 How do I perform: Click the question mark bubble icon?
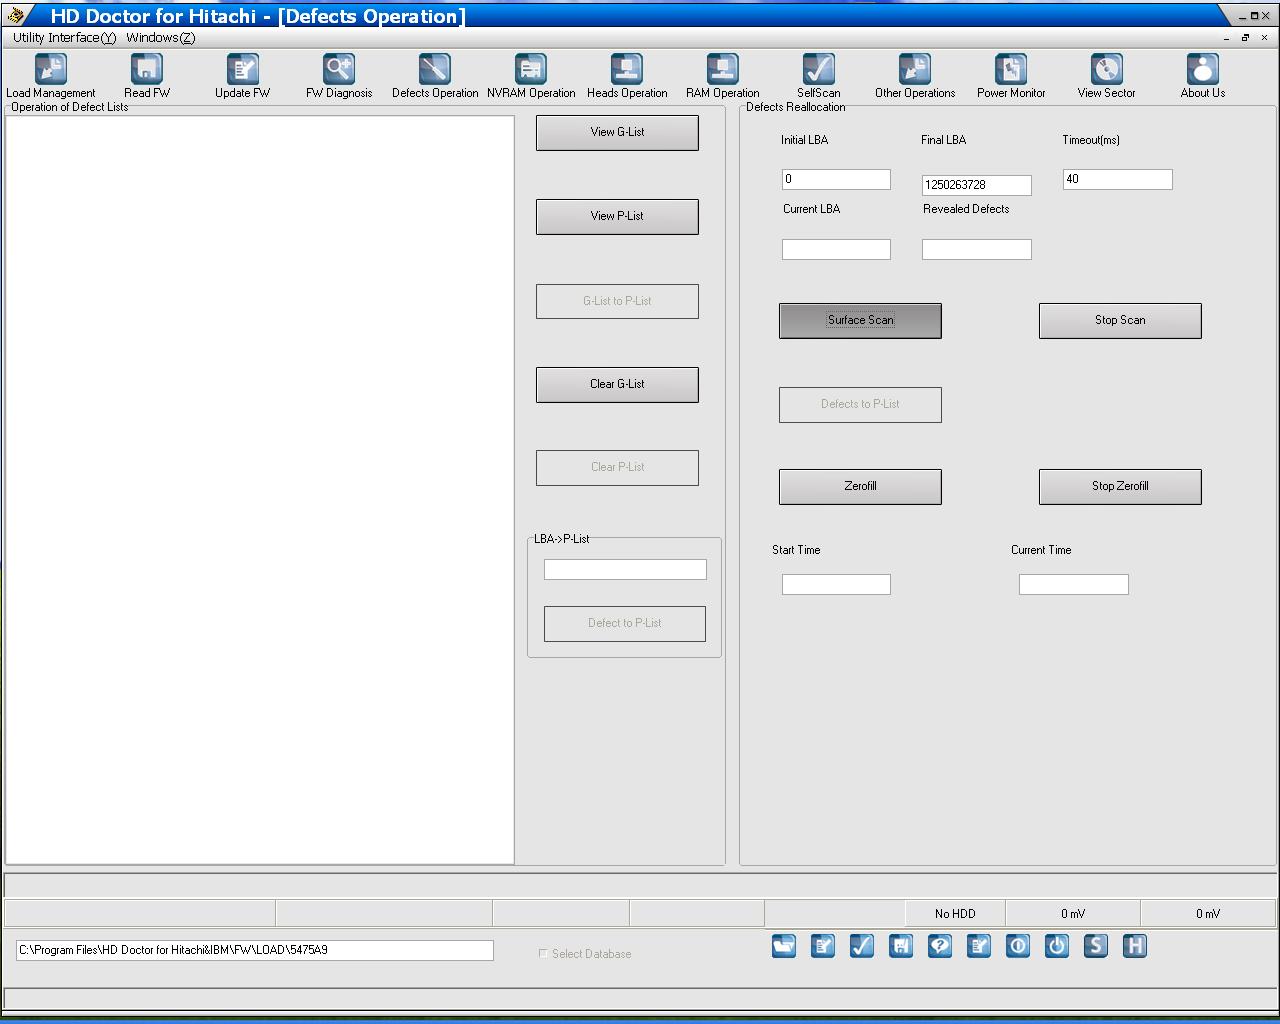click(940, 946)
